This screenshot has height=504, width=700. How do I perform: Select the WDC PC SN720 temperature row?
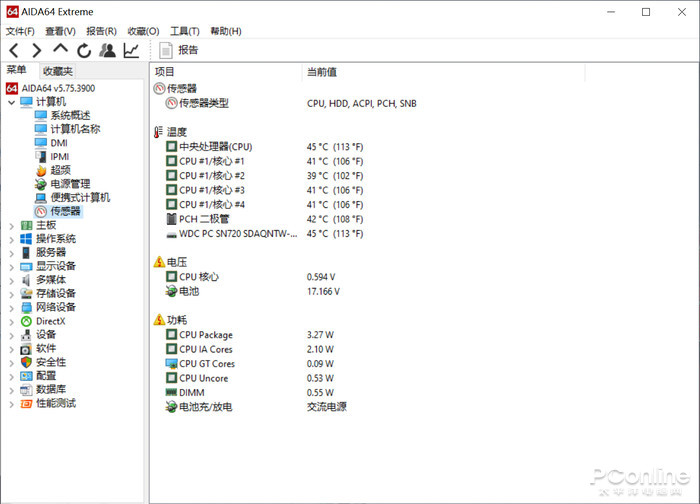tap(264, 233)
